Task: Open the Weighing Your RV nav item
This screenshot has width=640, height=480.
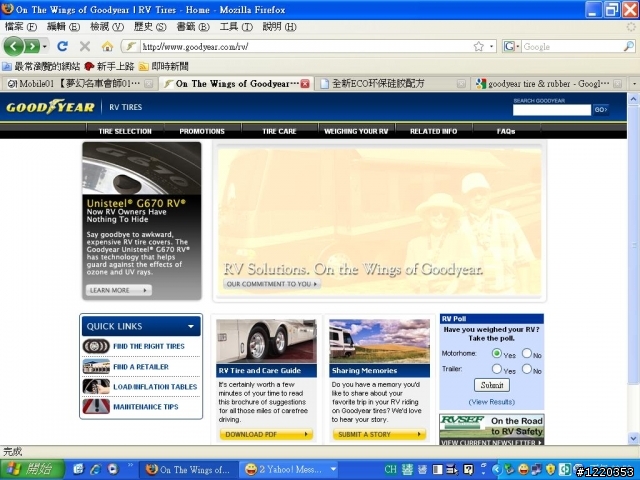Action: tap(356, 131)
